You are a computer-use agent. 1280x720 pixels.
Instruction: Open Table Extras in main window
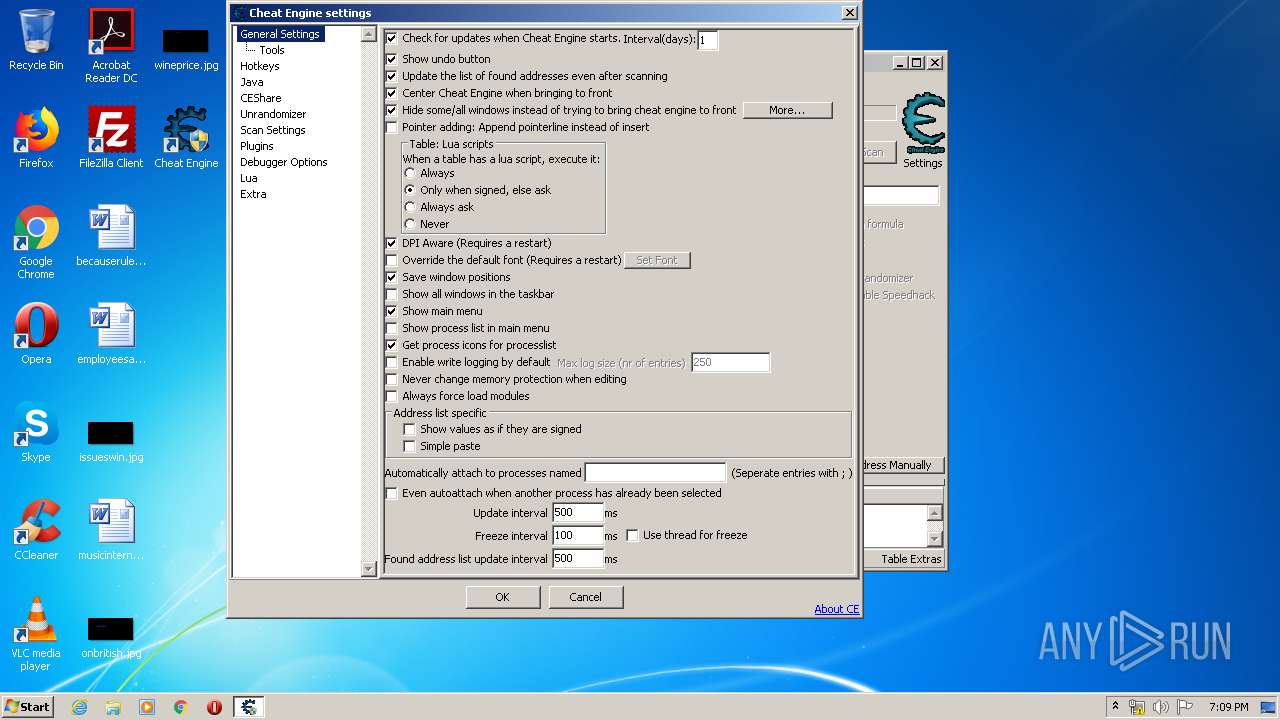[x=911, y=559]
